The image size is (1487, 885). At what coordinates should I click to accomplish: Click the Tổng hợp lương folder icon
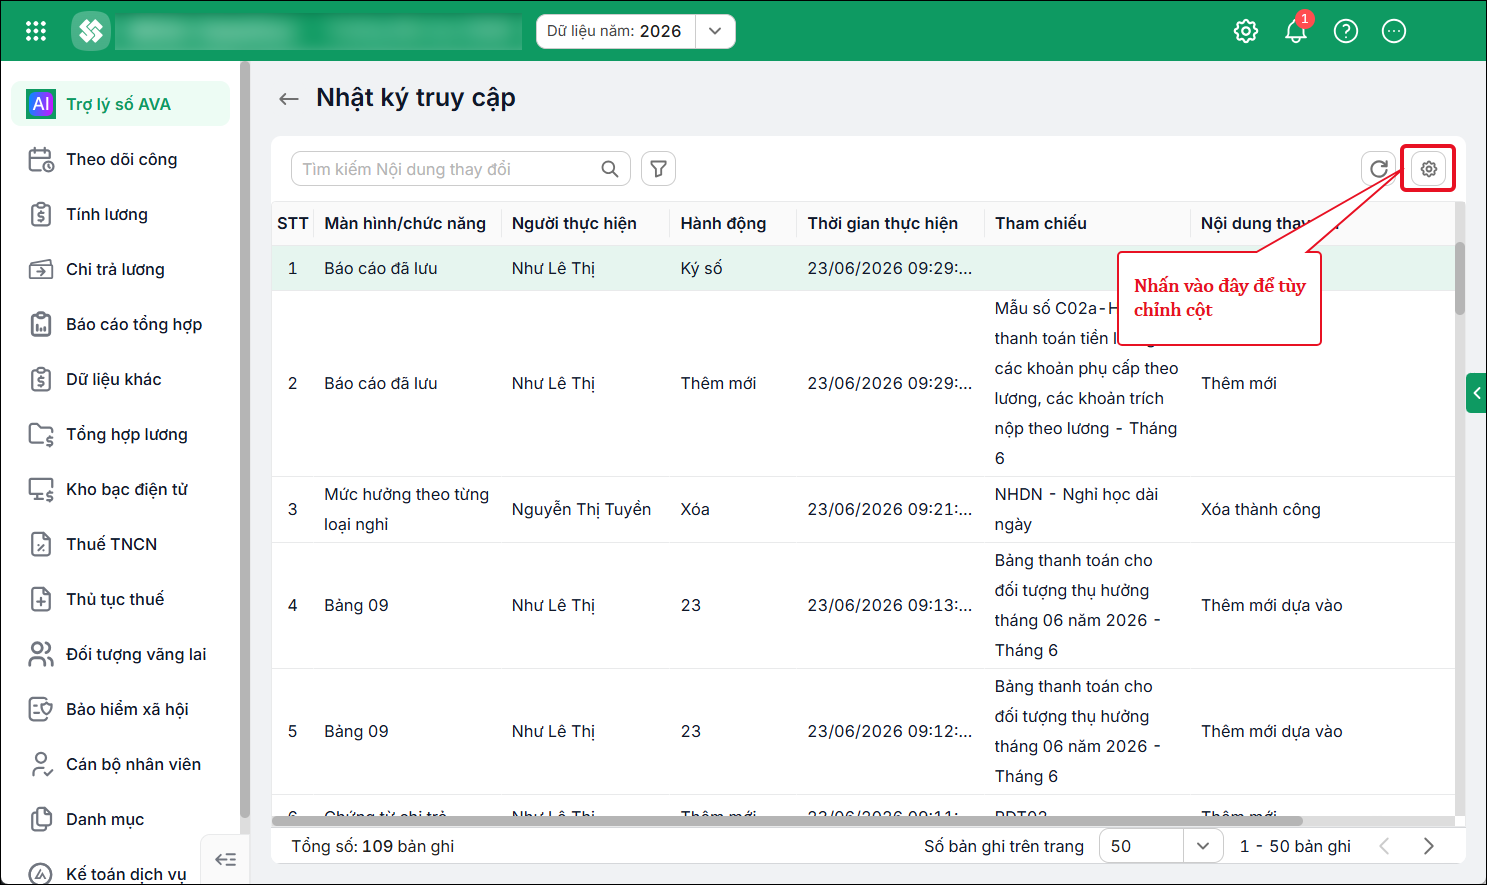[41, 434]
